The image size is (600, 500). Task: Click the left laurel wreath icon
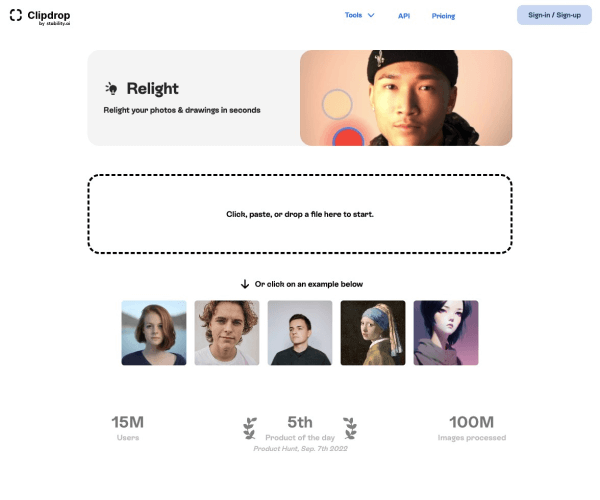click(250, 428)
